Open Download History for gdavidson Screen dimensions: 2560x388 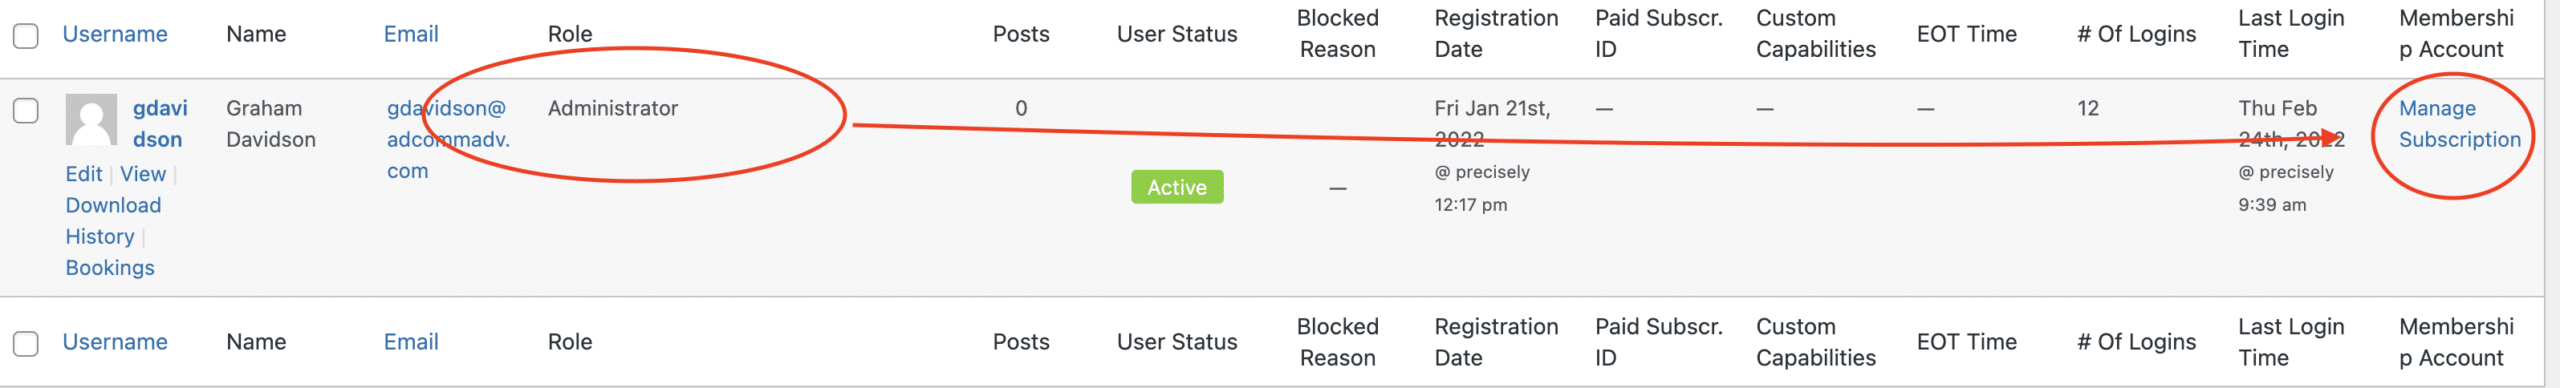pyautogui.click(x=113, y=221)
